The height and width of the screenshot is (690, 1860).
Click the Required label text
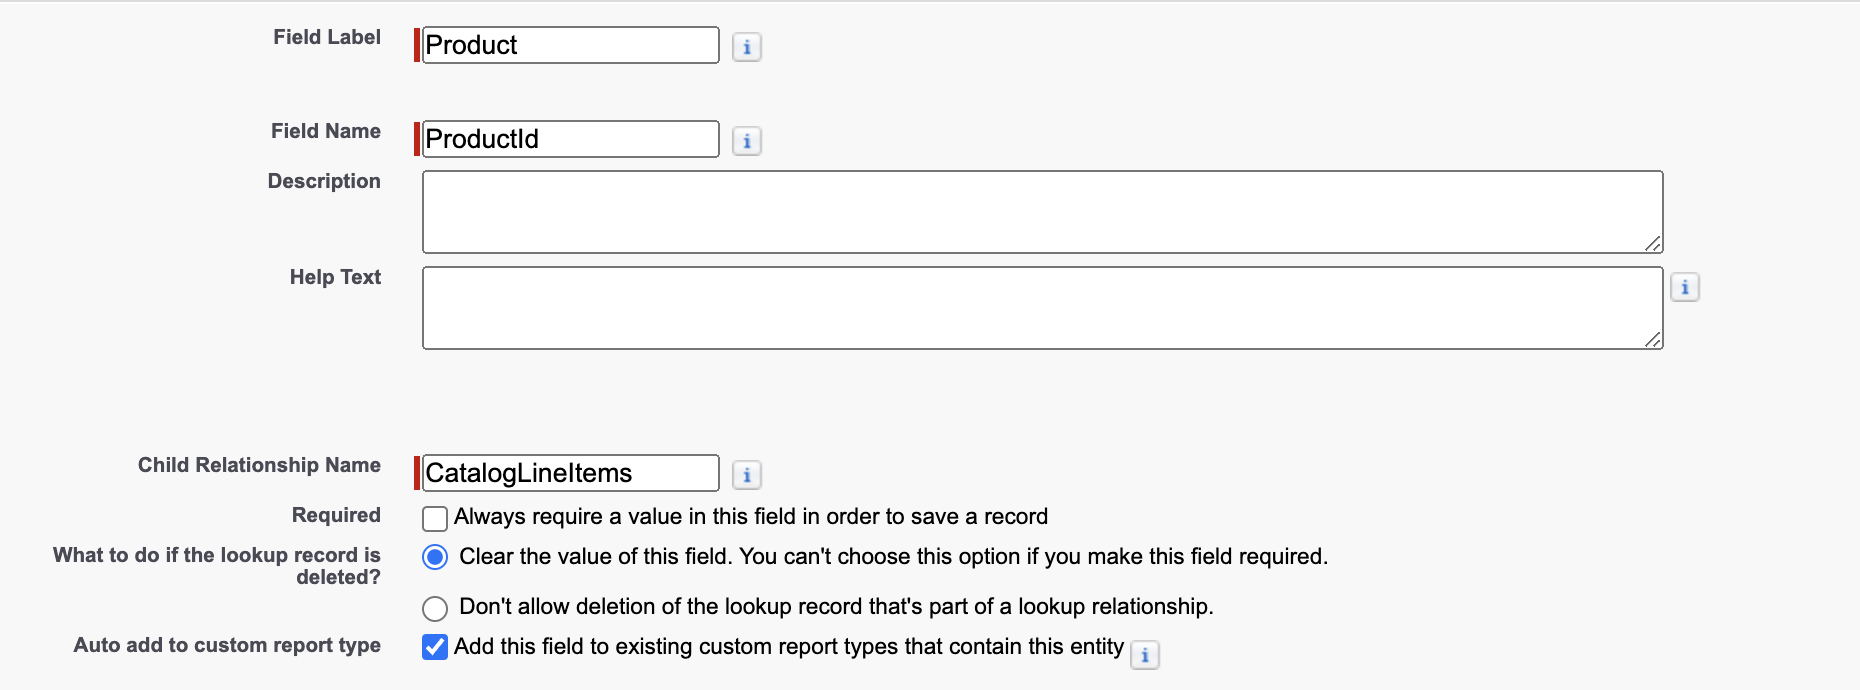coord(335,515)
